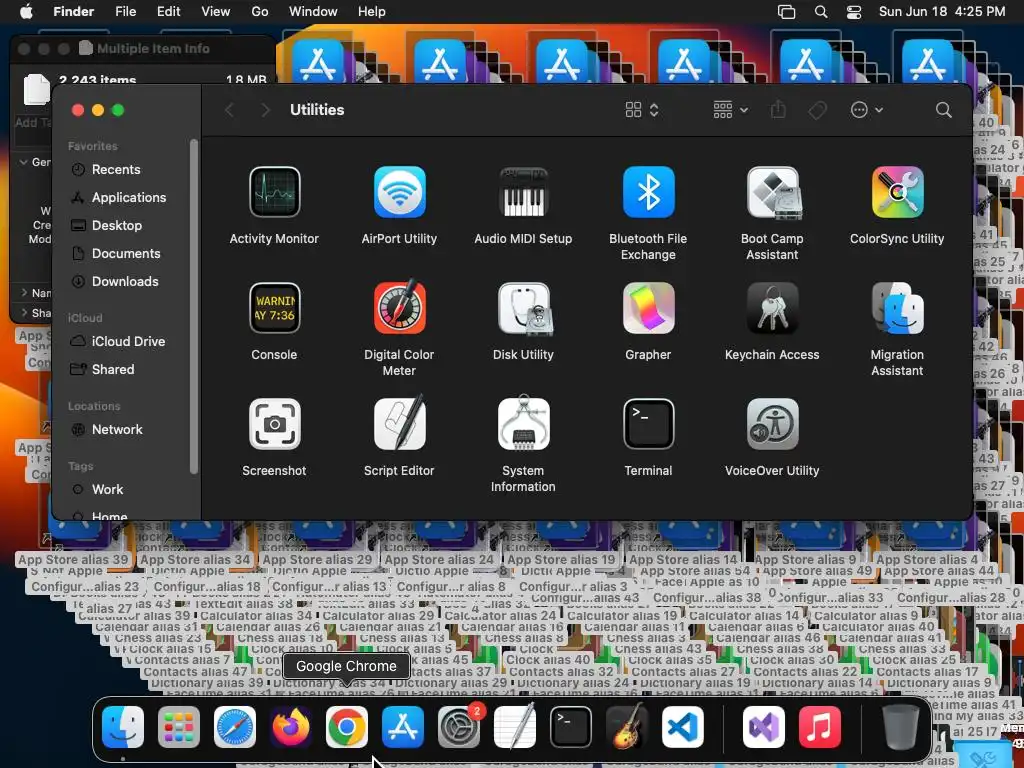
Task: Open the Apple menu
Action: coord(26,11)
